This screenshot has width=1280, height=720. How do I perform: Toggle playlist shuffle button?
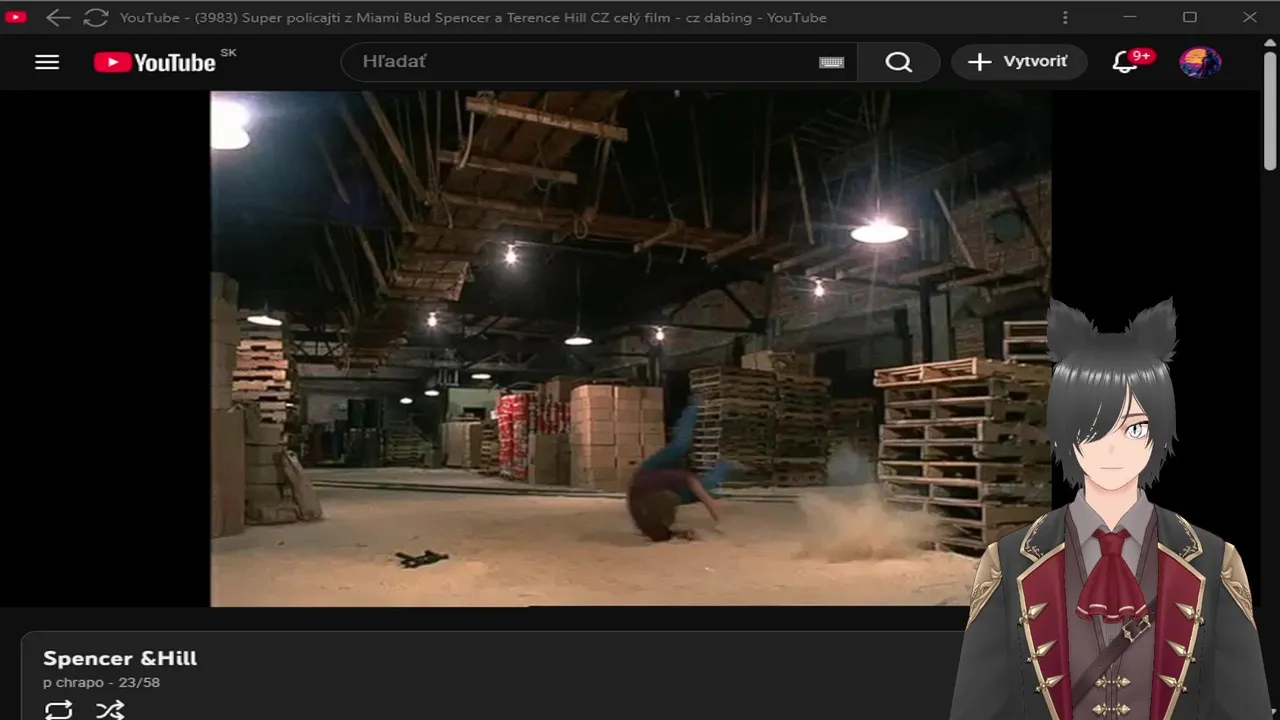point(110,710)
